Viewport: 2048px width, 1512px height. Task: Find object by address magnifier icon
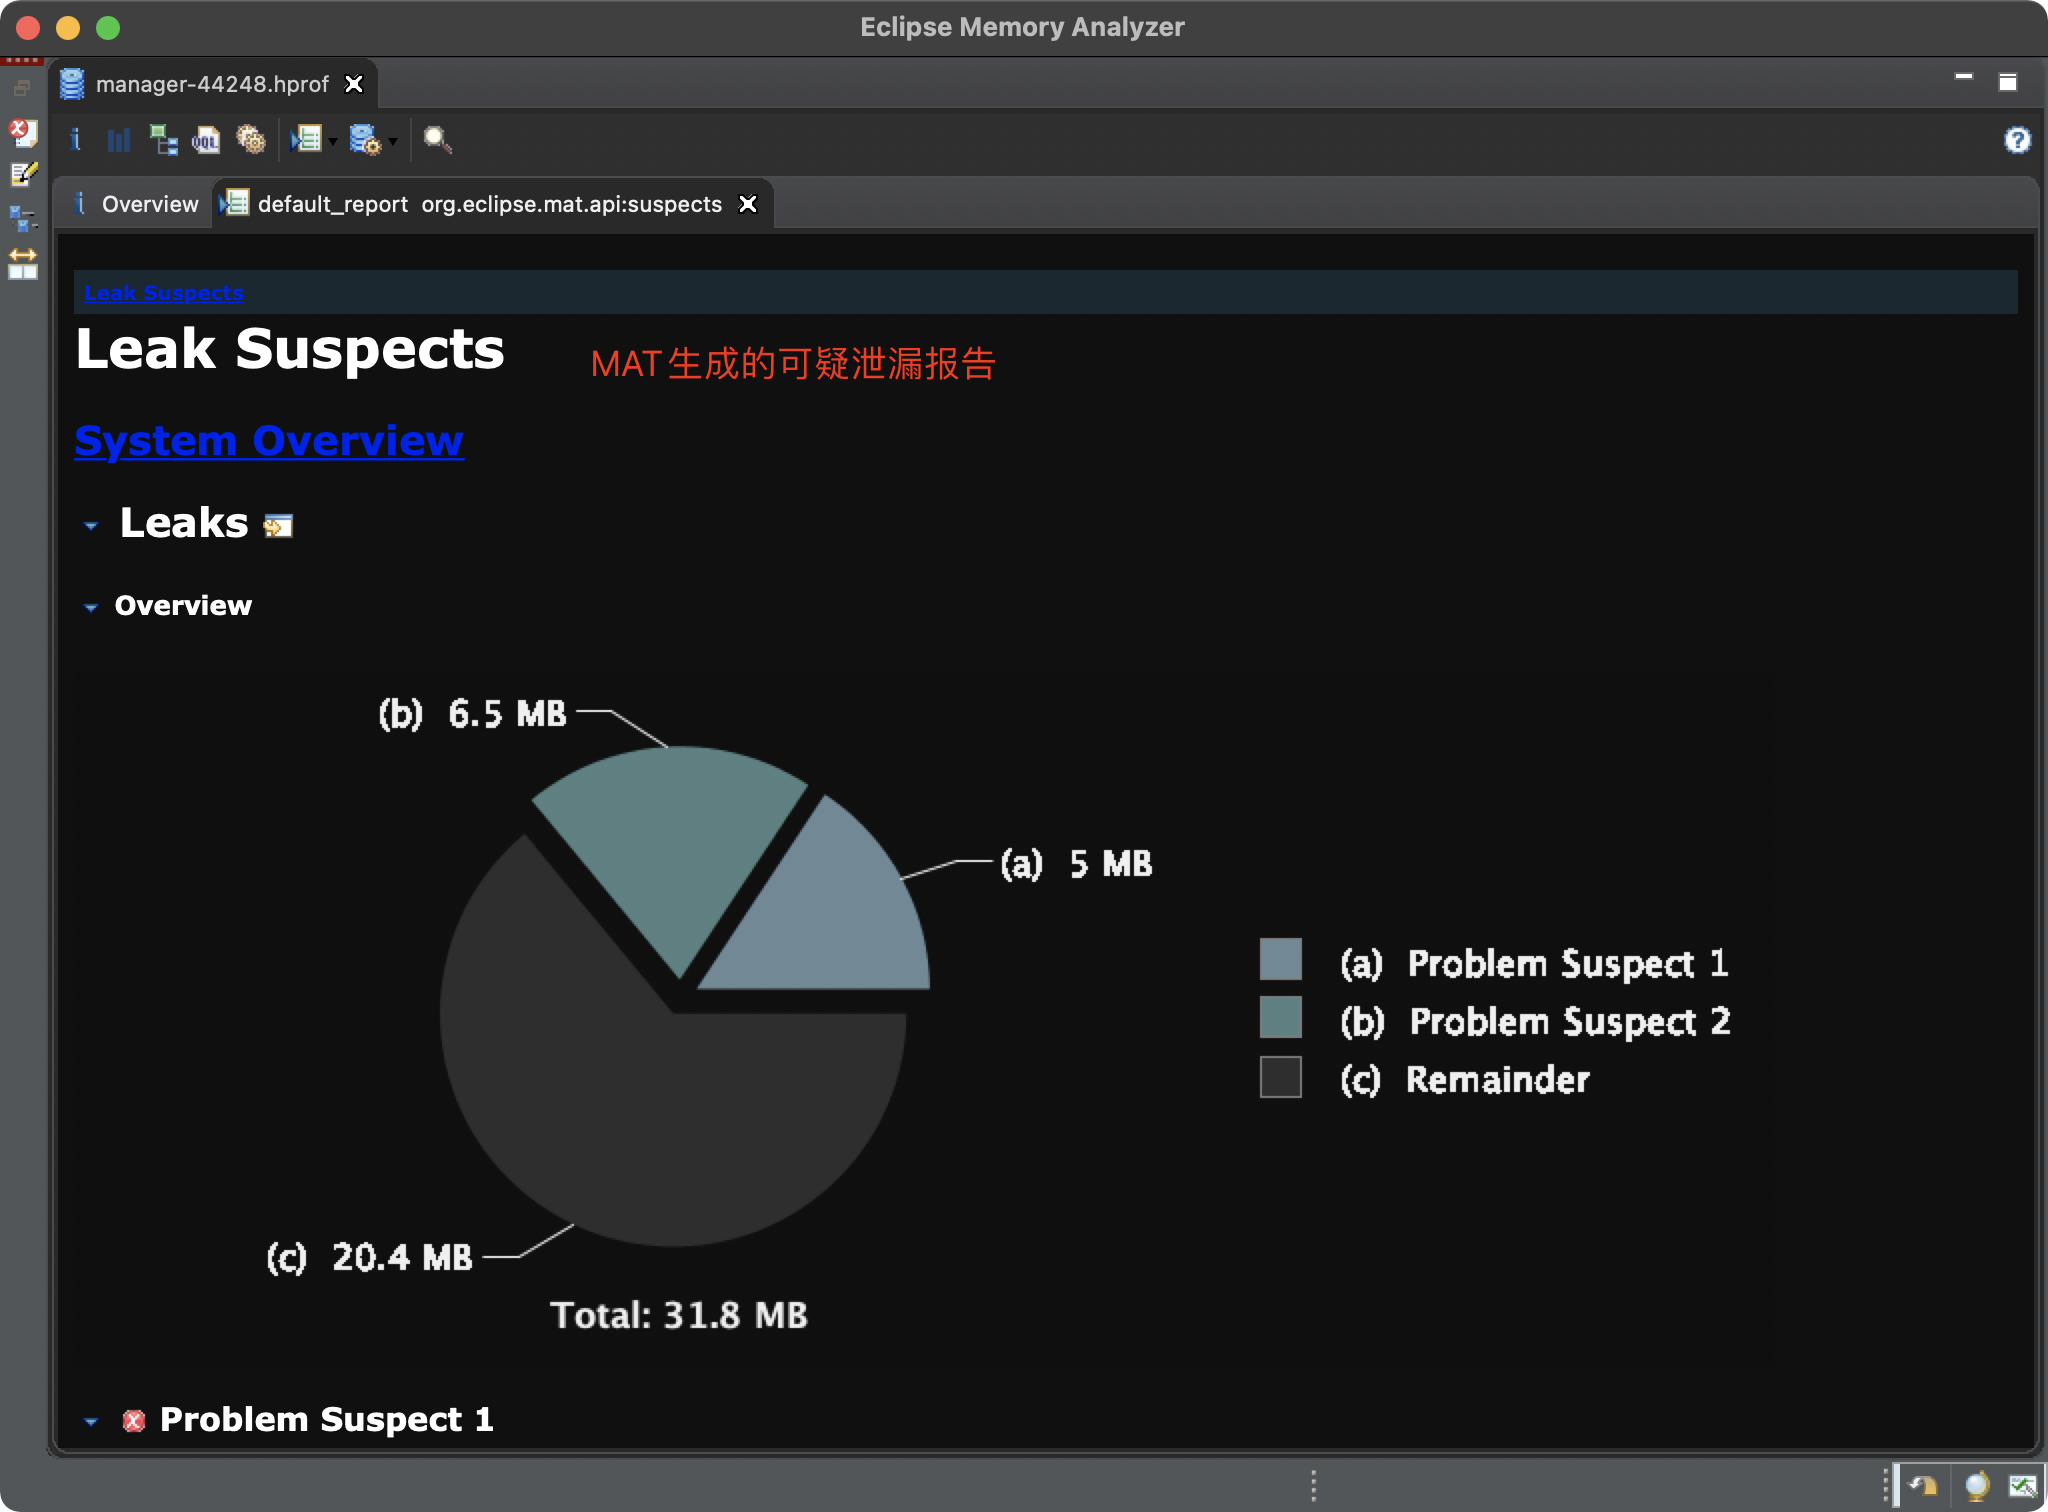437,140
